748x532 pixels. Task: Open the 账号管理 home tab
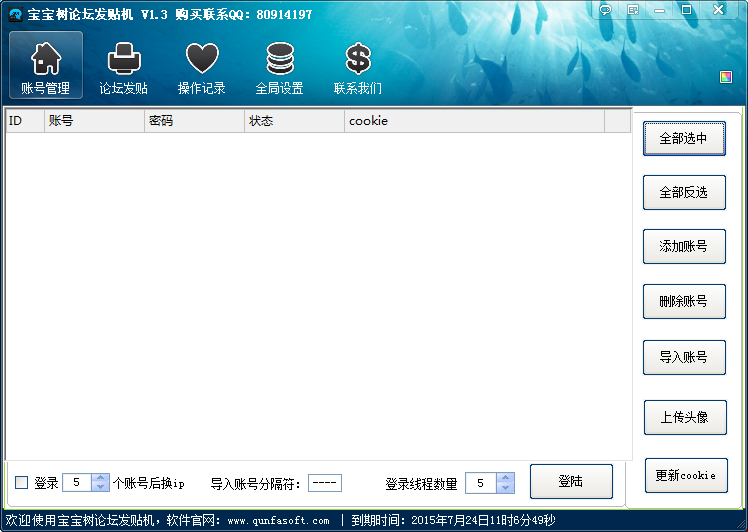46,65
